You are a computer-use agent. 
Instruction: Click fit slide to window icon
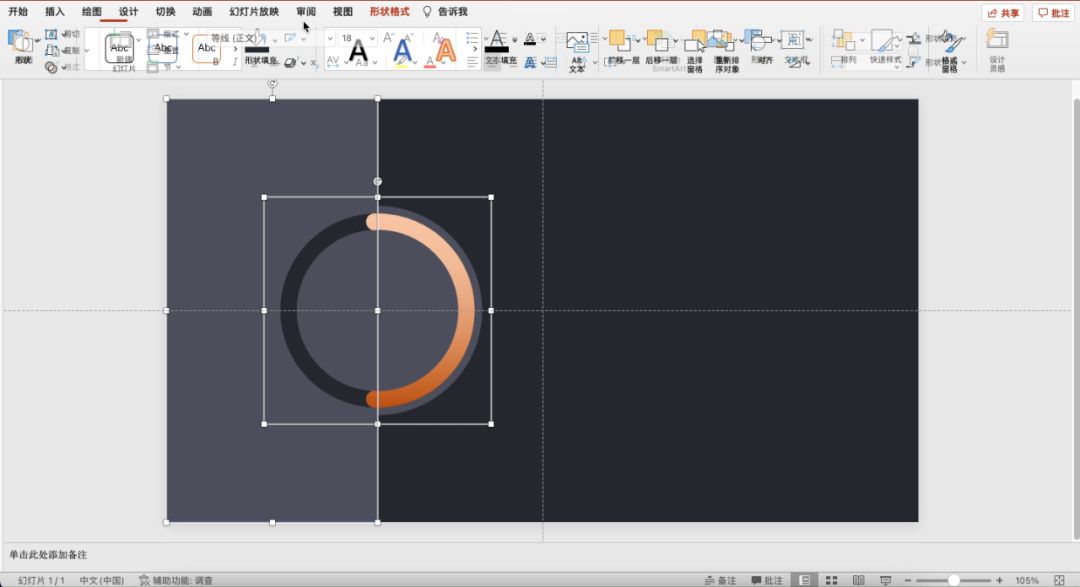(x=1059, y=581)
